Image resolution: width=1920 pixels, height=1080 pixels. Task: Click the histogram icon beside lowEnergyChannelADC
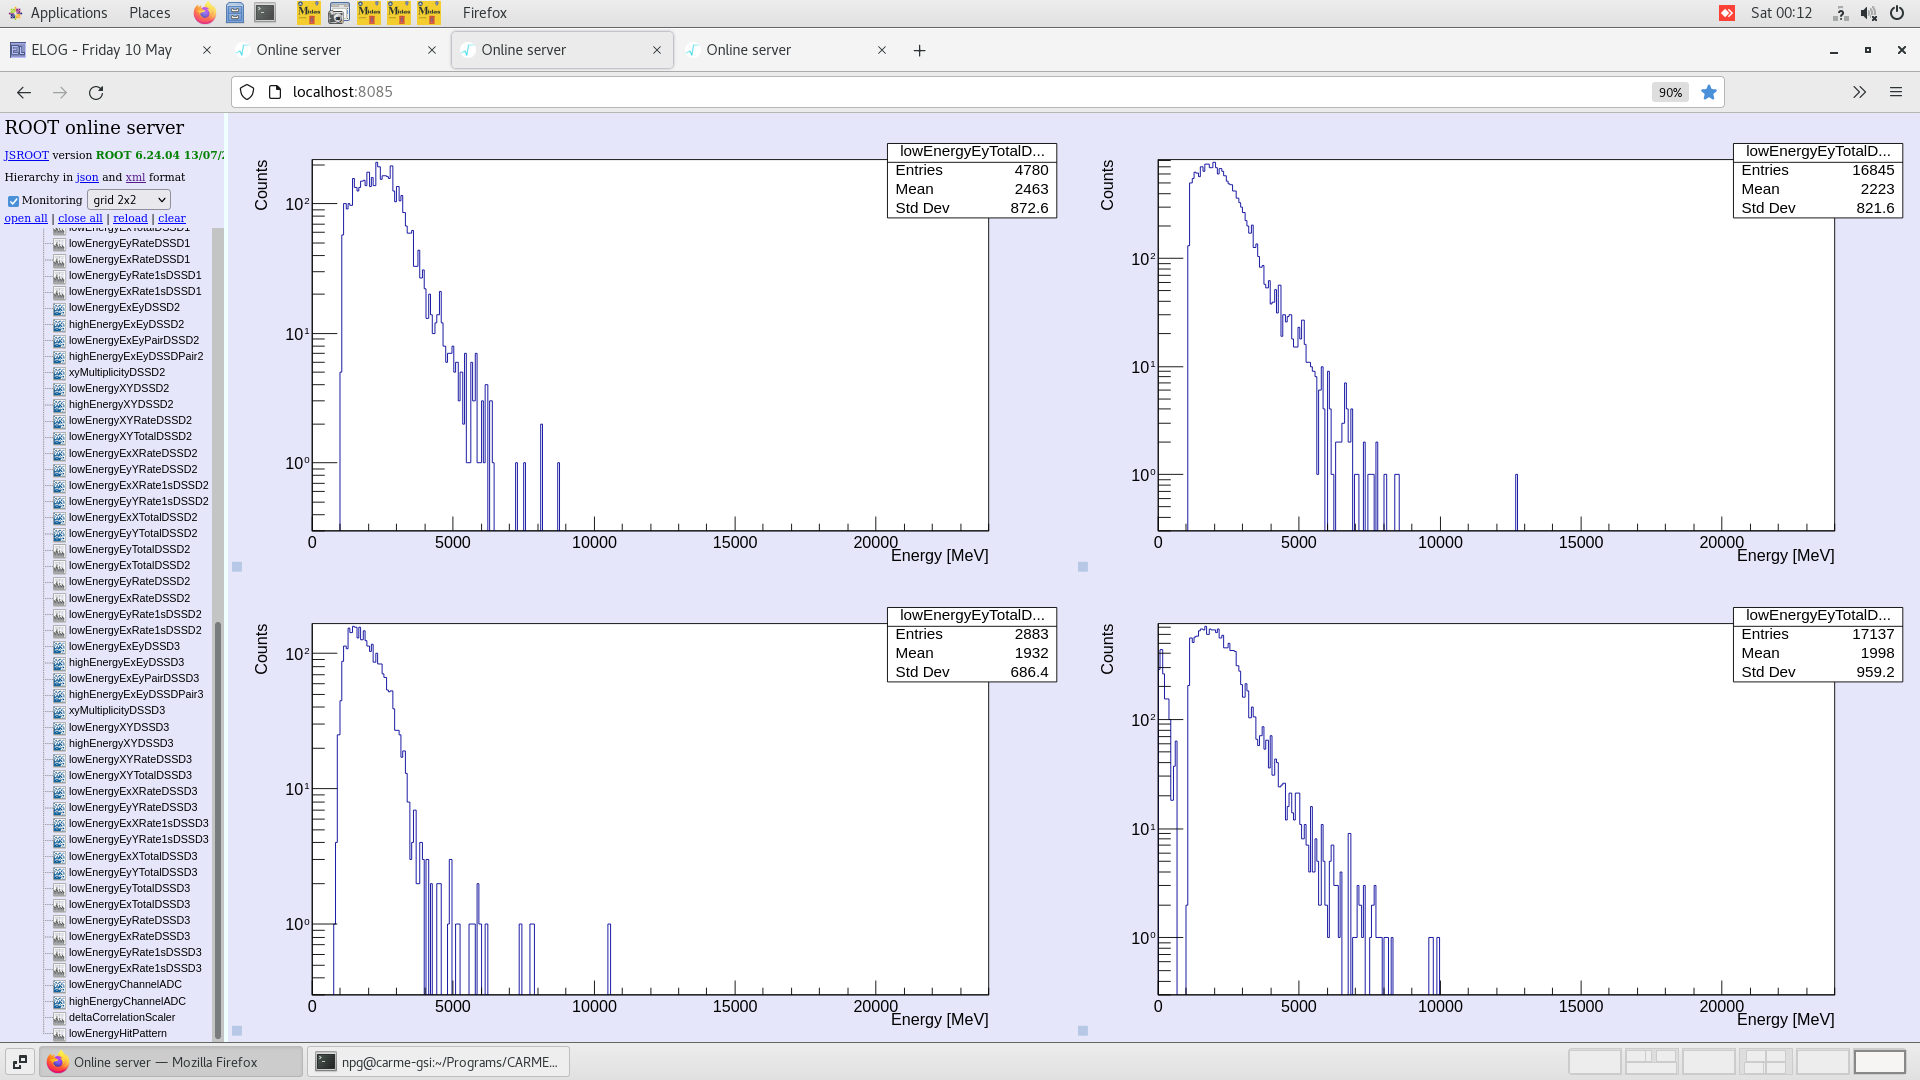(x=60, y=984)
